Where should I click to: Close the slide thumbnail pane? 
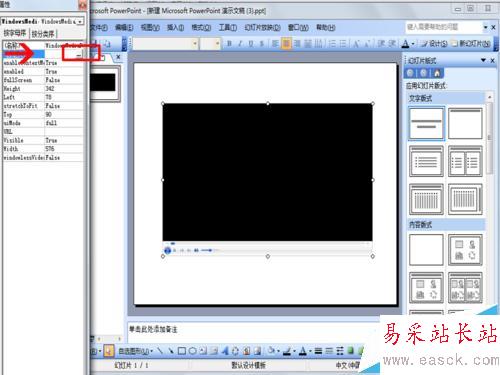point(118,57)
